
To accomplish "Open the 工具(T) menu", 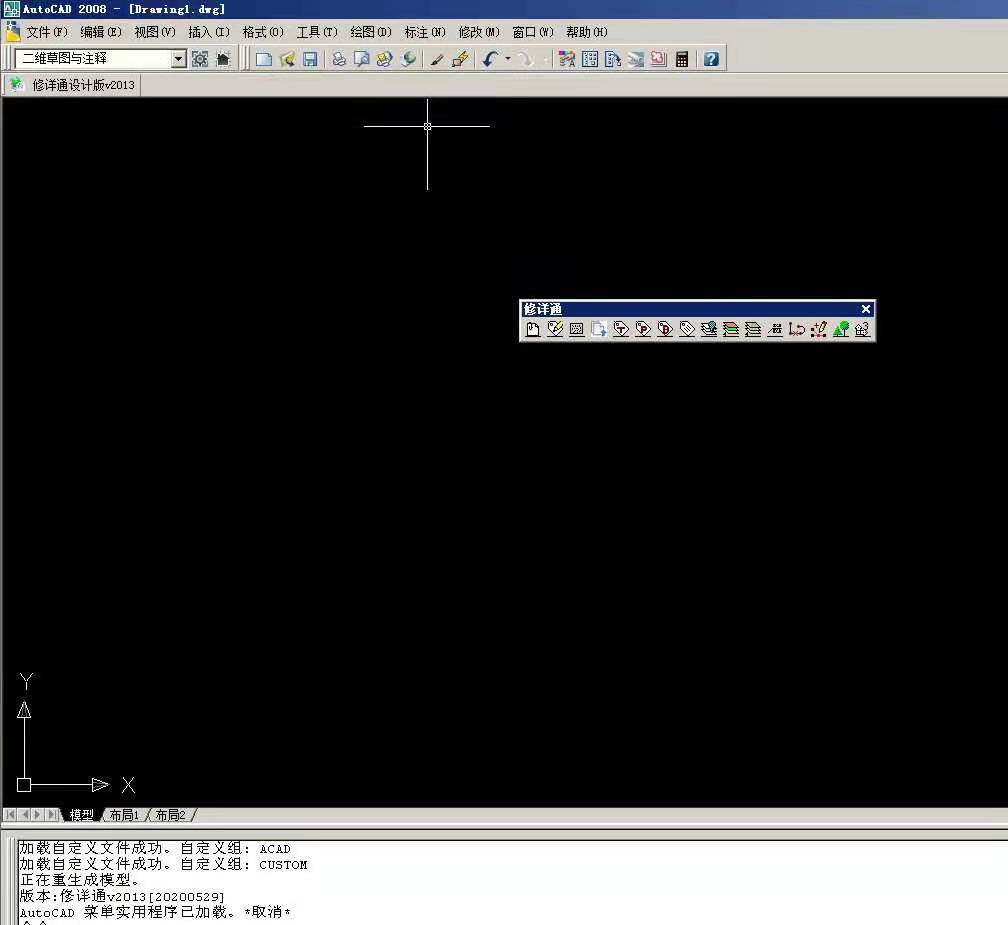I will click(x=316, y=32).
